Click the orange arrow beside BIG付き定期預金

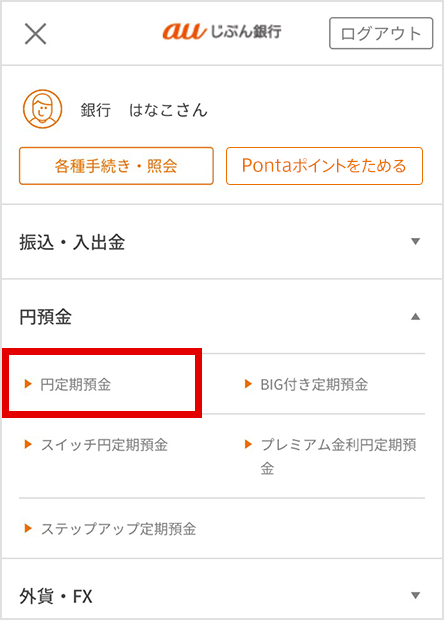click(x=248, y=384)
